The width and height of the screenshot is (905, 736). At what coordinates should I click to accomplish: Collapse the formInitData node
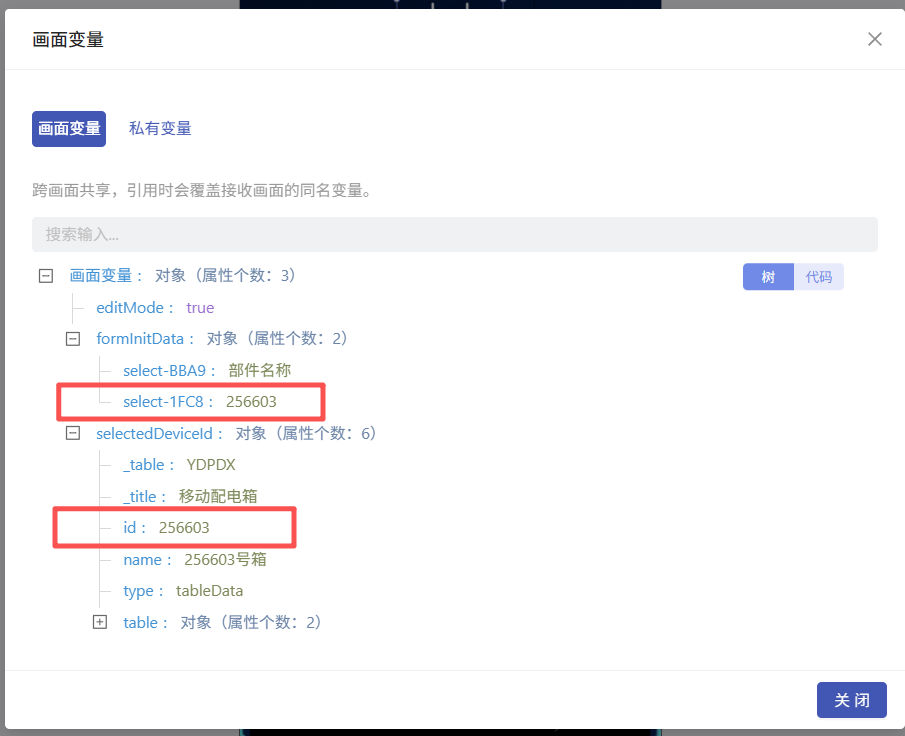tap(72, 339)
